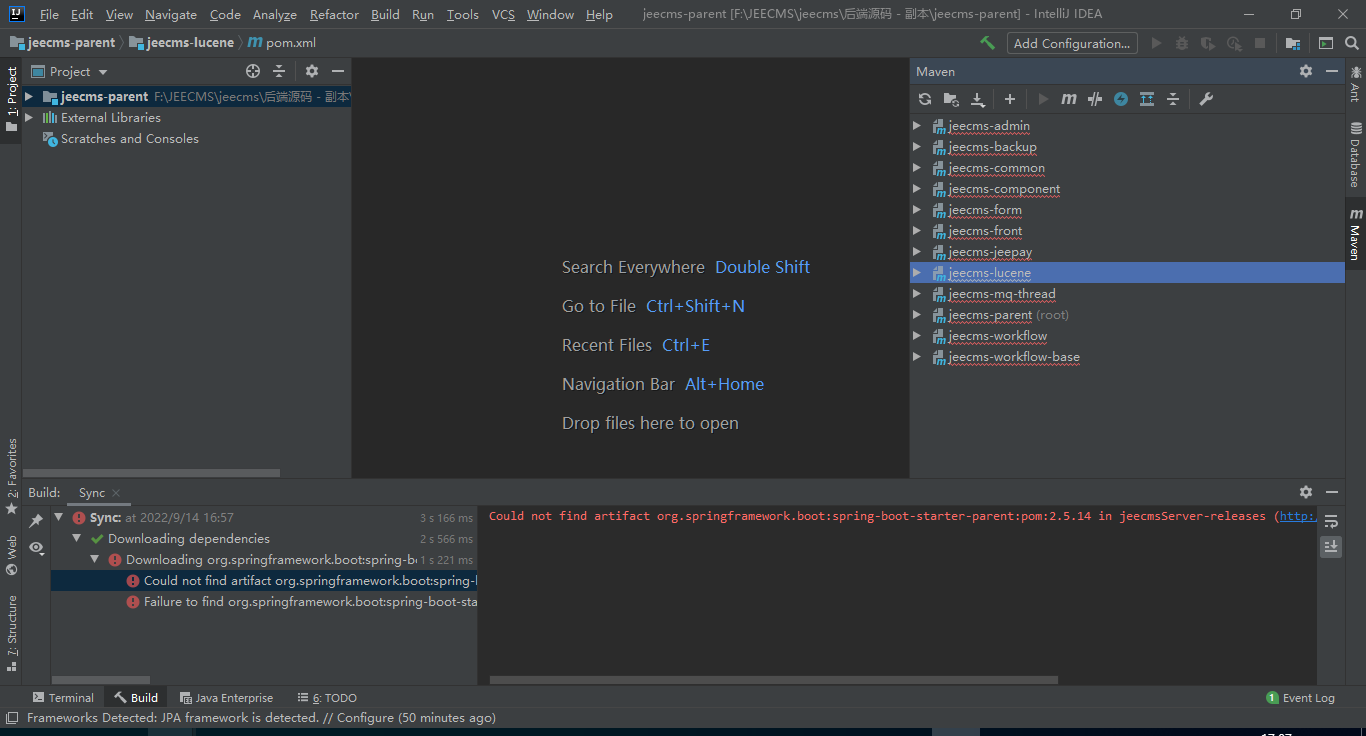Collapse all nodes in Maven panel
The image size is (1366, 736).
pos(1173,99)
